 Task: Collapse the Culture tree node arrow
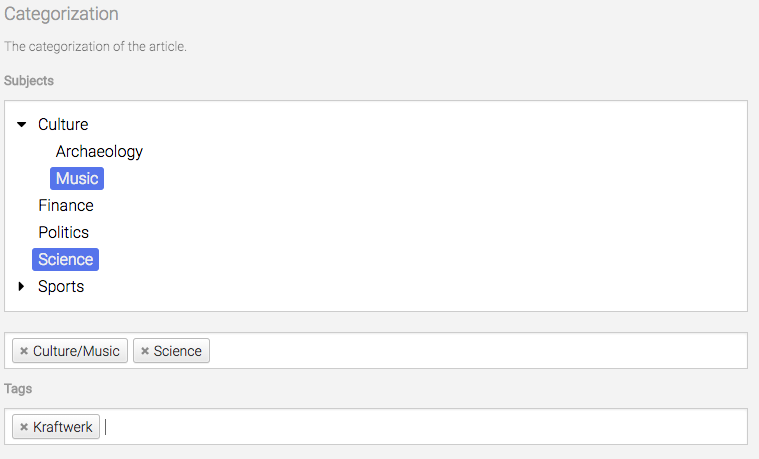point(22,125)
